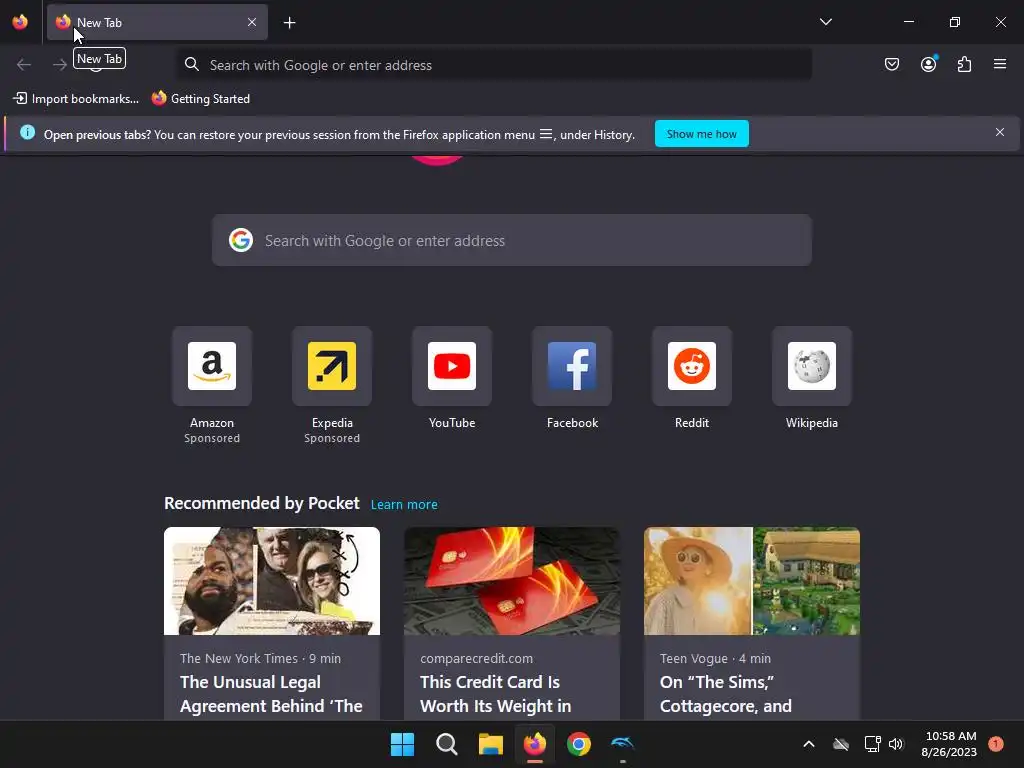This screenshot has height=768, width=1024.
Task: Click 'This Credit Card Is Worth' headline
Action: 496,694
